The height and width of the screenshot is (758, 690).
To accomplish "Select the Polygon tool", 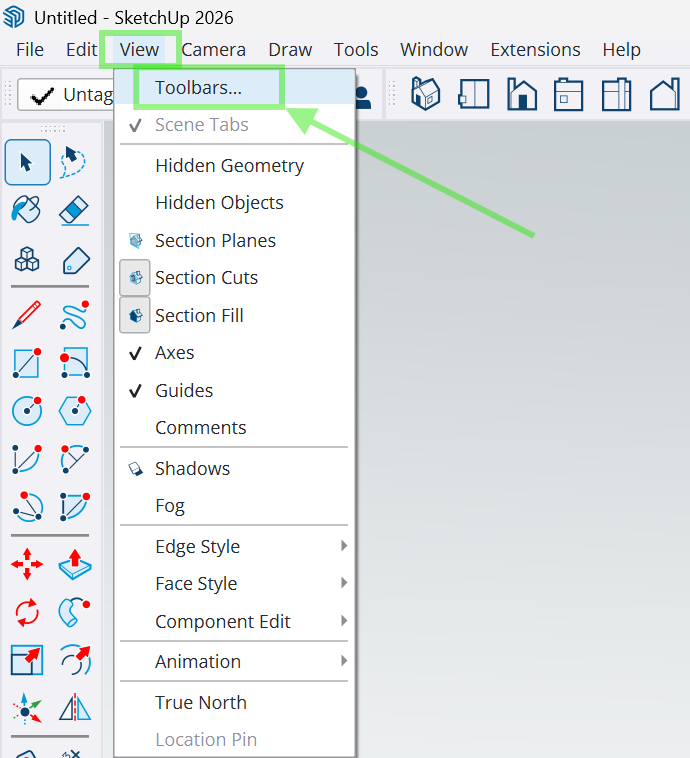I will pyautogui.click(x=75, y=411).
